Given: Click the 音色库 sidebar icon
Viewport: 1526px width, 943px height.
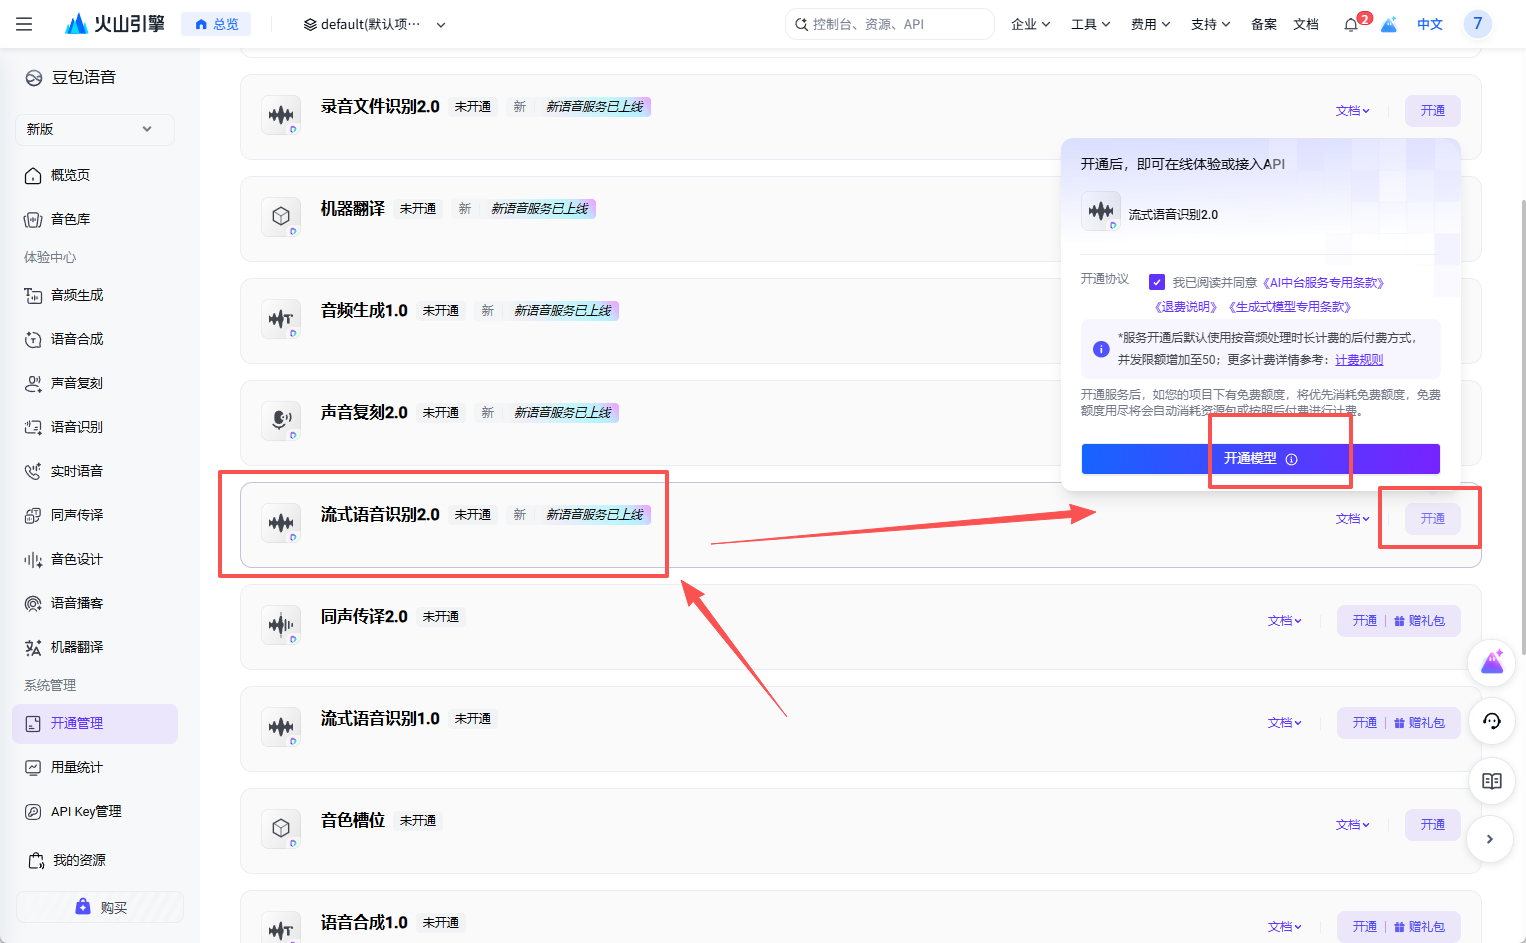Looking at the screenshot, I should [x=33, y=219].
